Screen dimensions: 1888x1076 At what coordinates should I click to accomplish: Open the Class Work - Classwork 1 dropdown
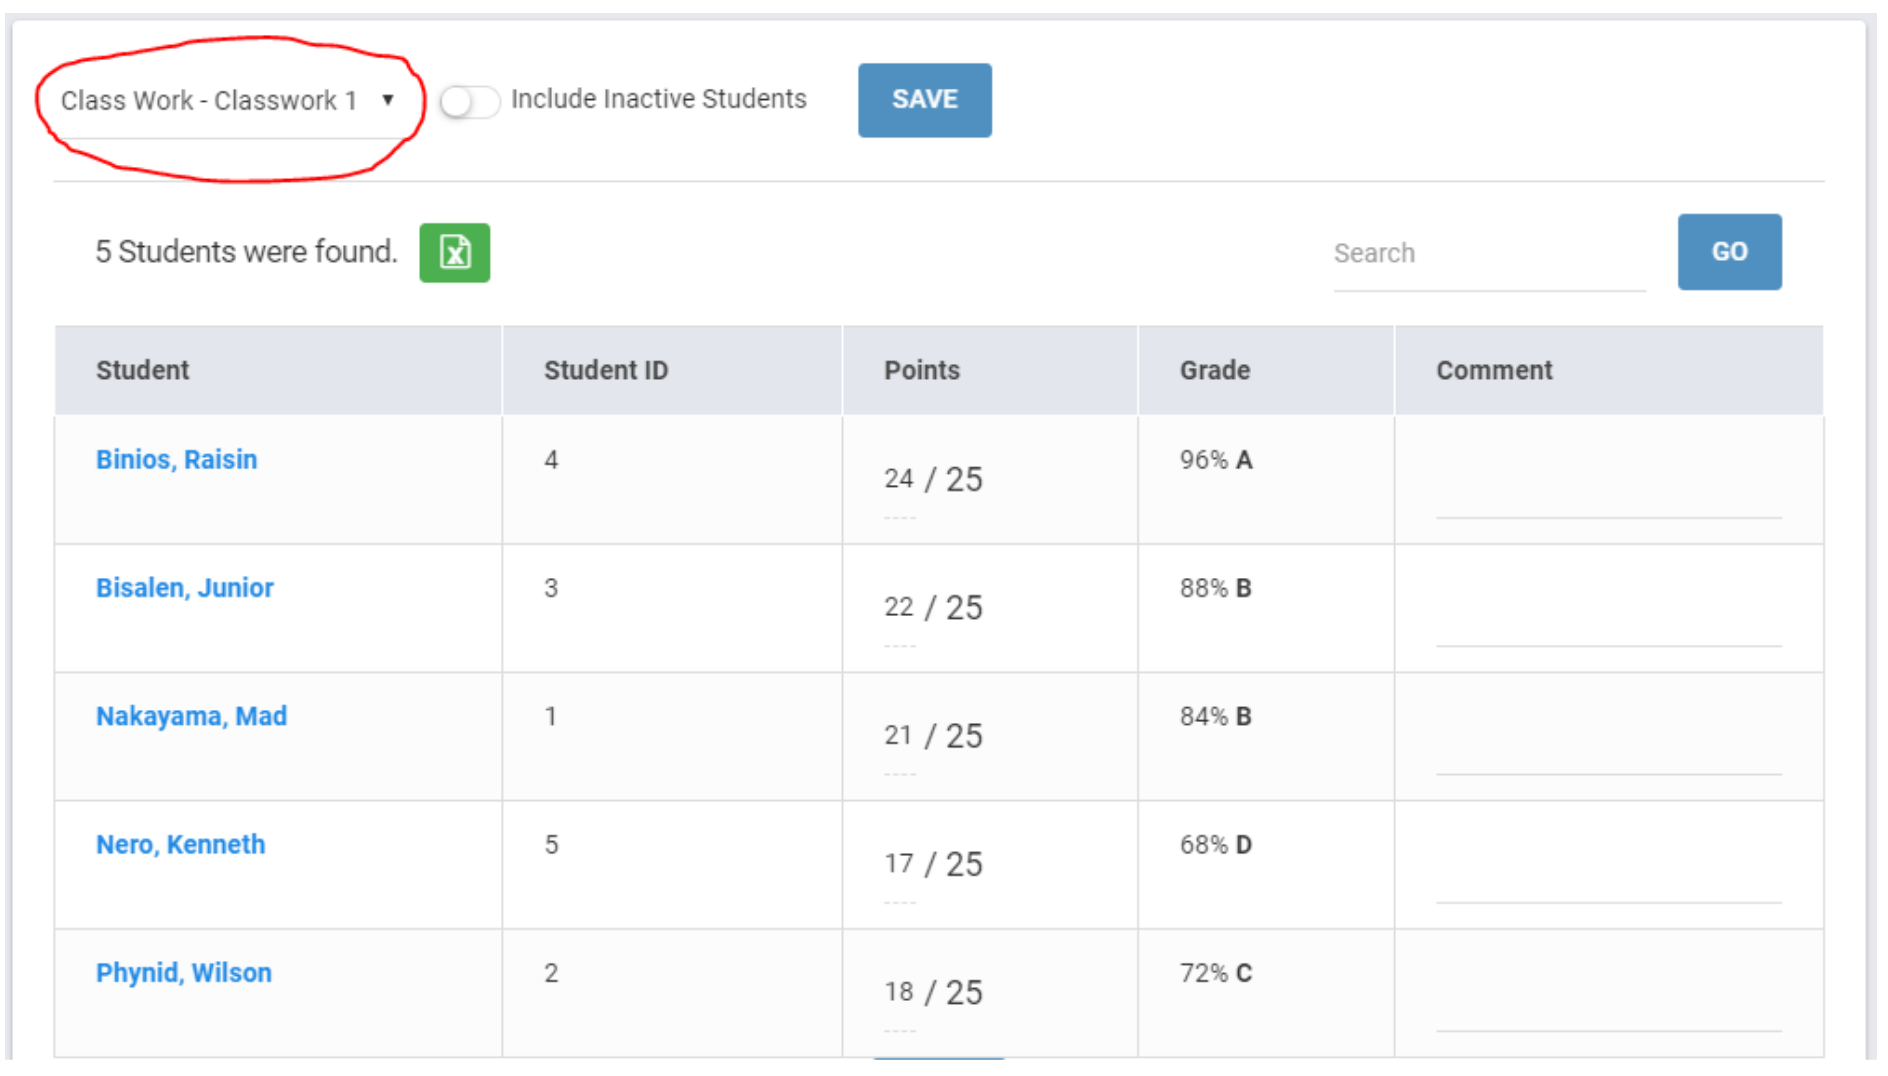click(x=227, y=101)
